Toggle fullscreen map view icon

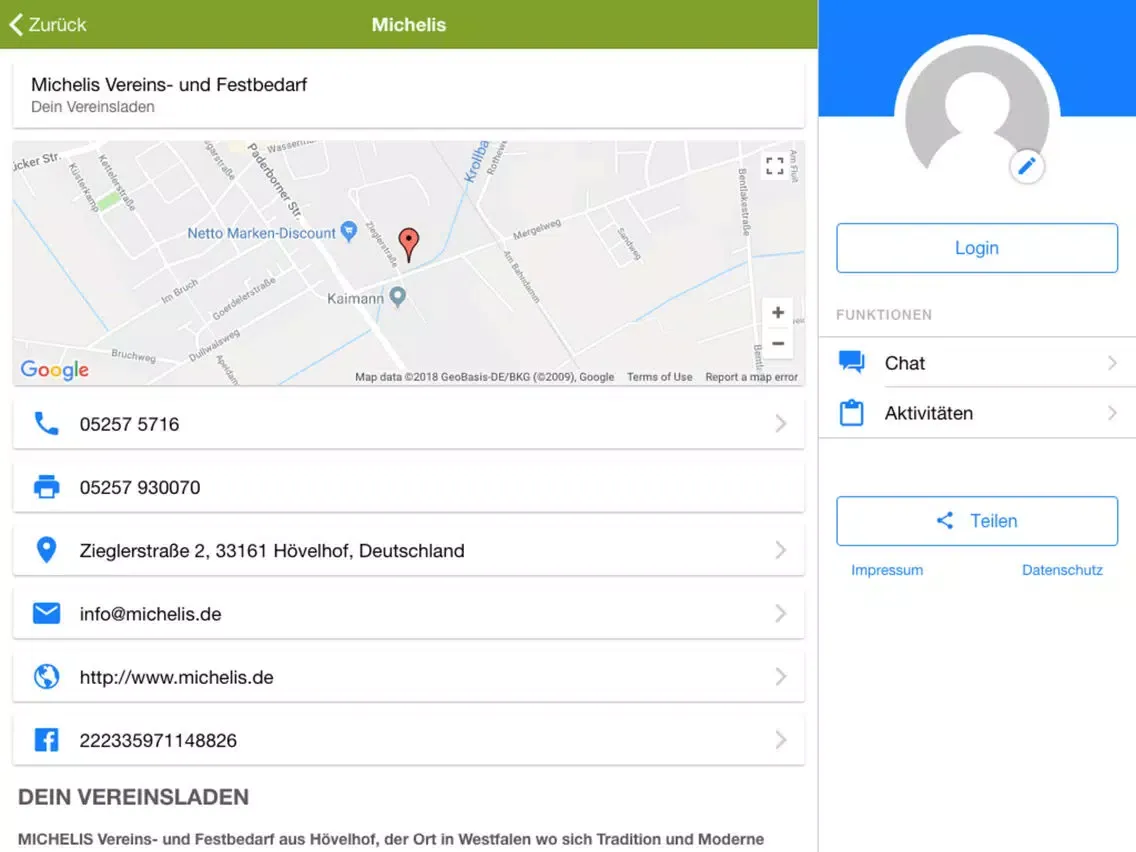click(x=774, y=166)
